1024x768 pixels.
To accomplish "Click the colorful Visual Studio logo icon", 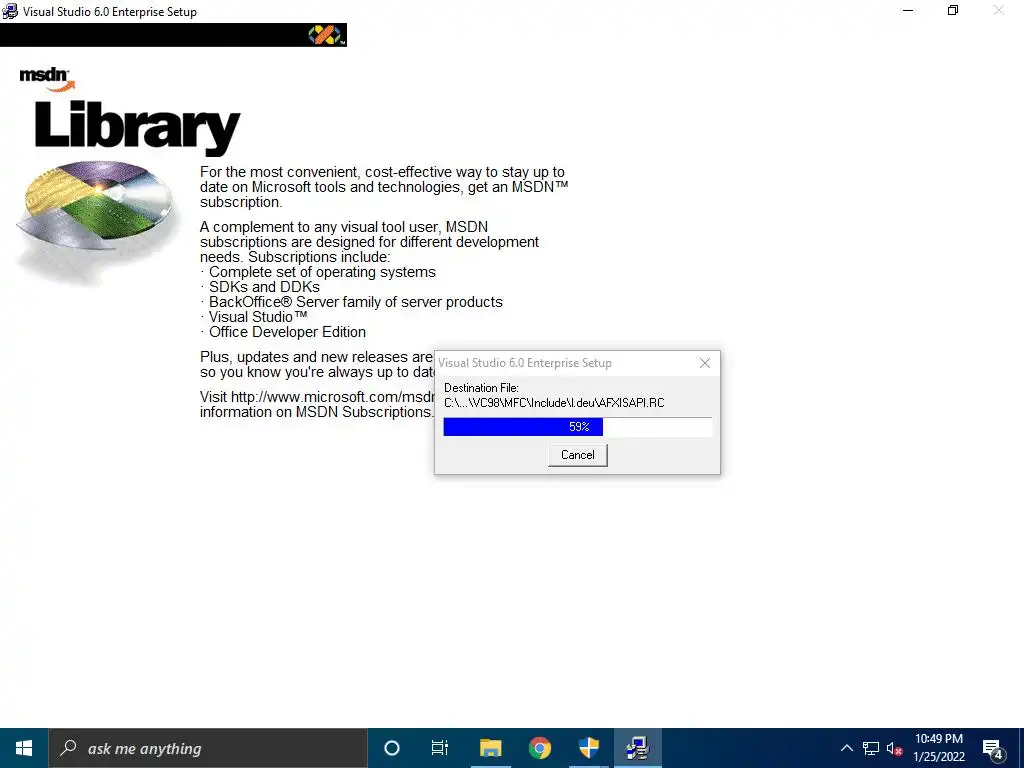I will (x=325, y=35).
